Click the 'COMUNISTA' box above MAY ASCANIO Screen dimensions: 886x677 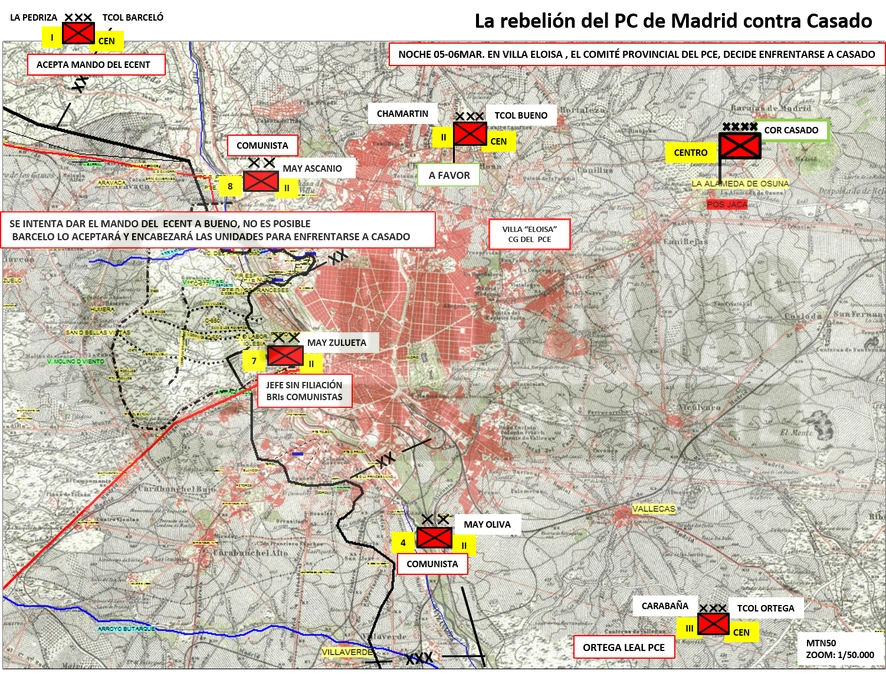pos(262,145)
